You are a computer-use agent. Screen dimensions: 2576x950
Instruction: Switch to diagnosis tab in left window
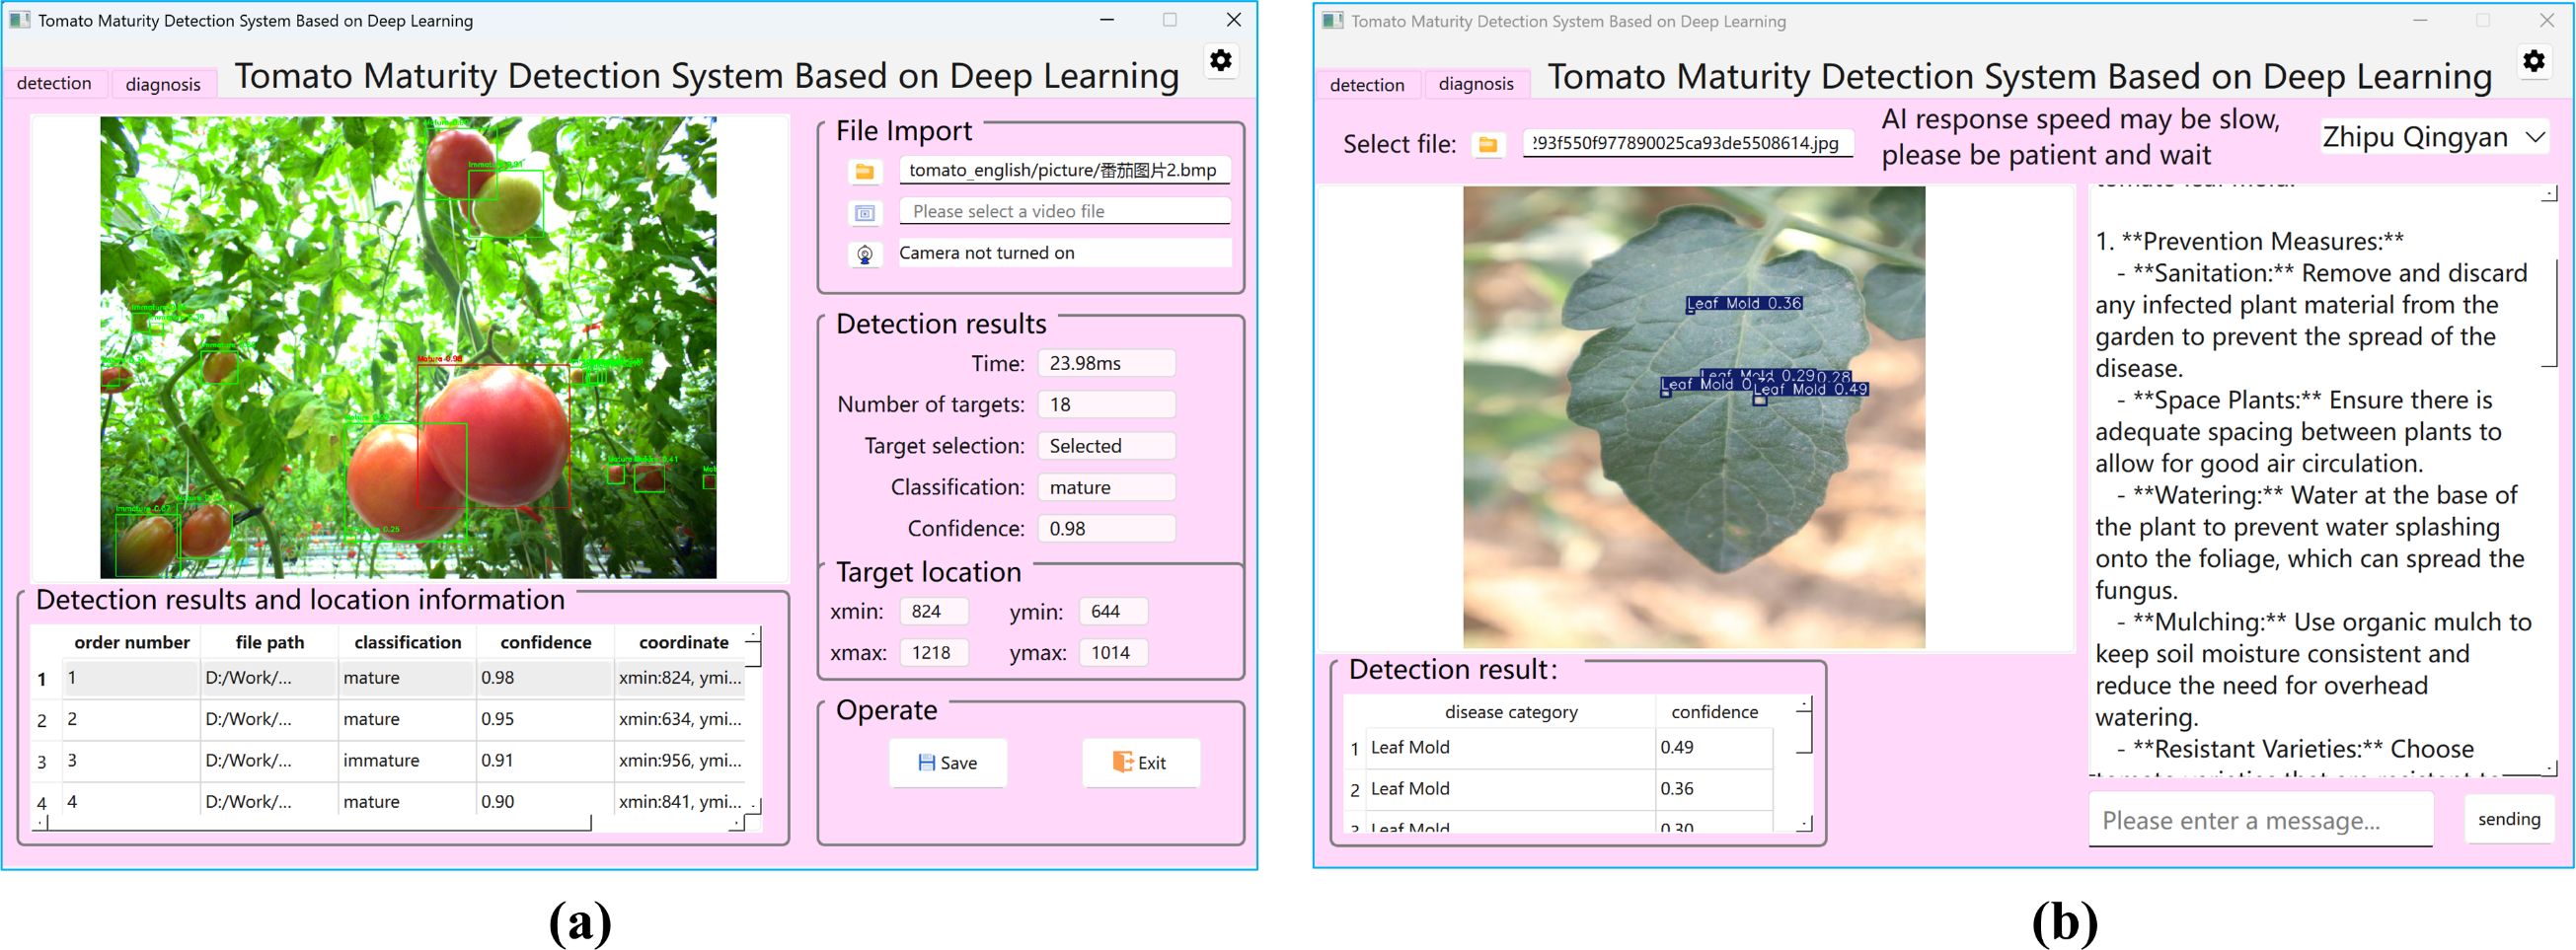163,84
